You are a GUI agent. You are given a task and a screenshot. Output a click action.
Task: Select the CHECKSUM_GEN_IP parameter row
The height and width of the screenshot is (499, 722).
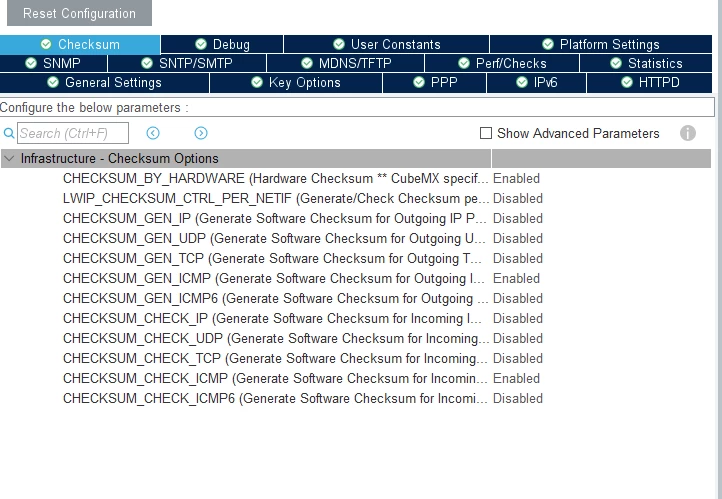[x=274, y=218]
